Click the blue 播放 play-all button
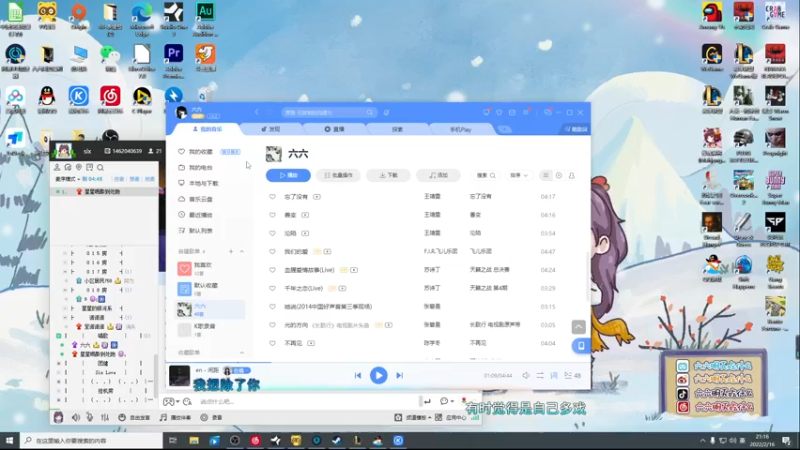The image size is (800, 450). click(x=288, y=175)
